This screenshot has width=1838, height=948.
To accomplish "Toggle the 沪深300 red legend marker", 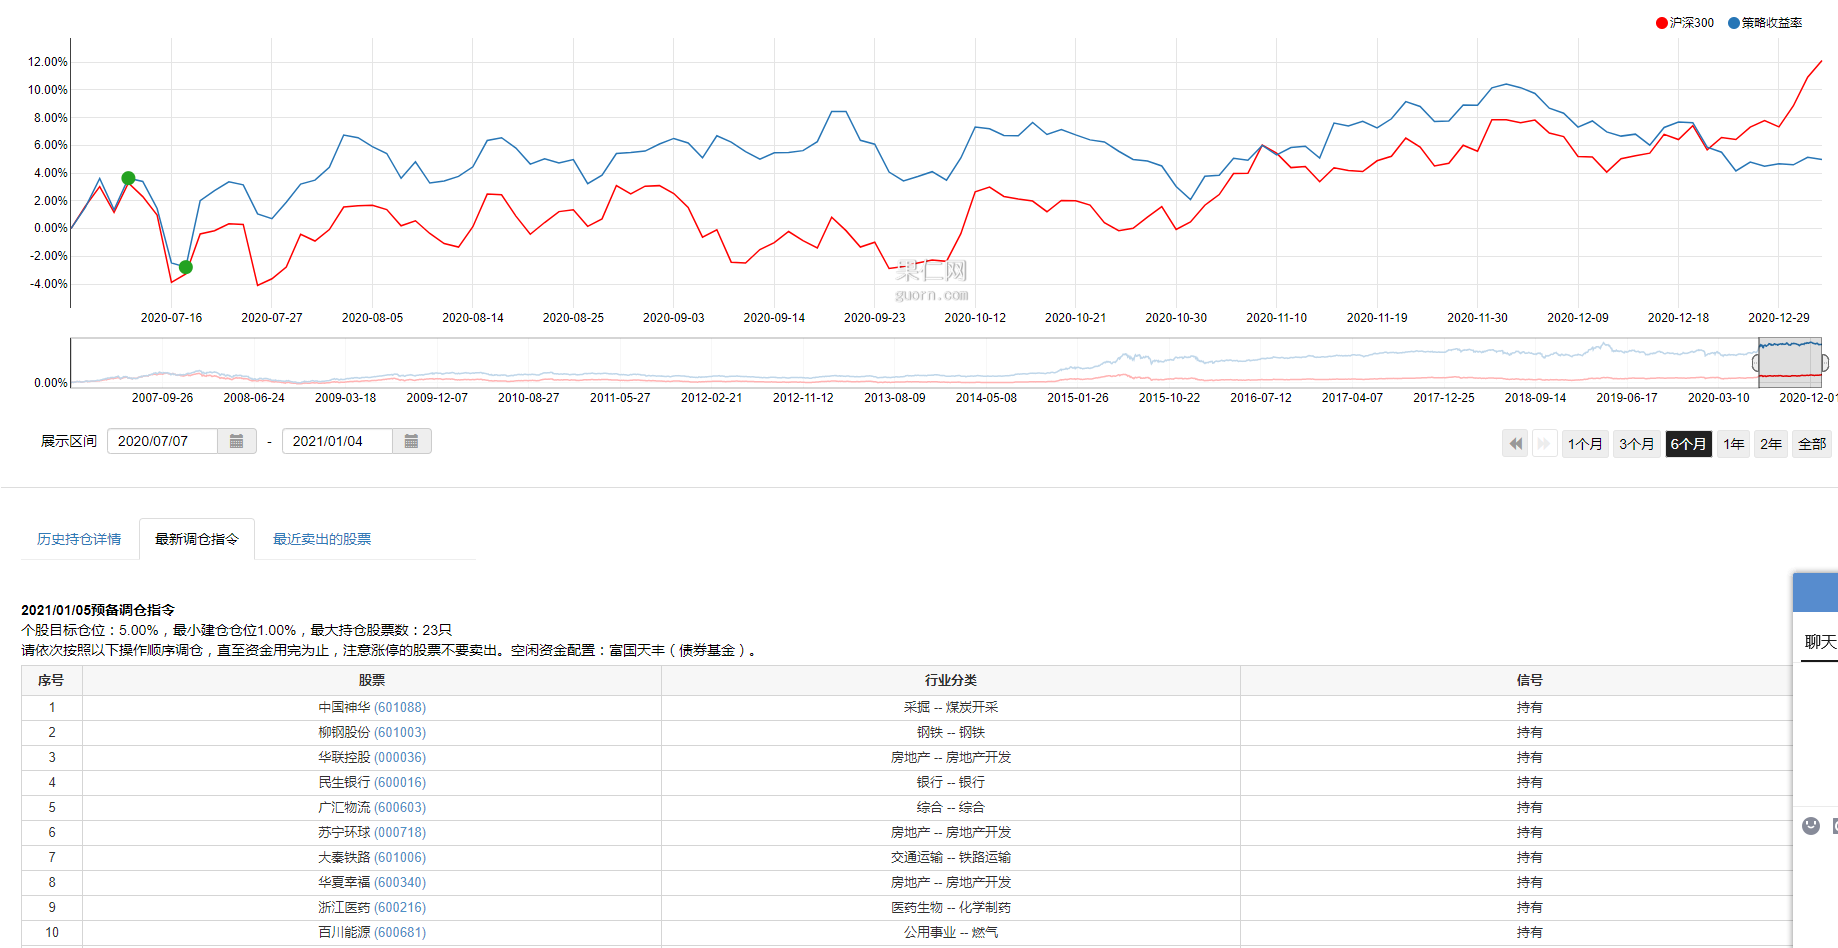I will pyautogui.click(x=1661, y=23).
